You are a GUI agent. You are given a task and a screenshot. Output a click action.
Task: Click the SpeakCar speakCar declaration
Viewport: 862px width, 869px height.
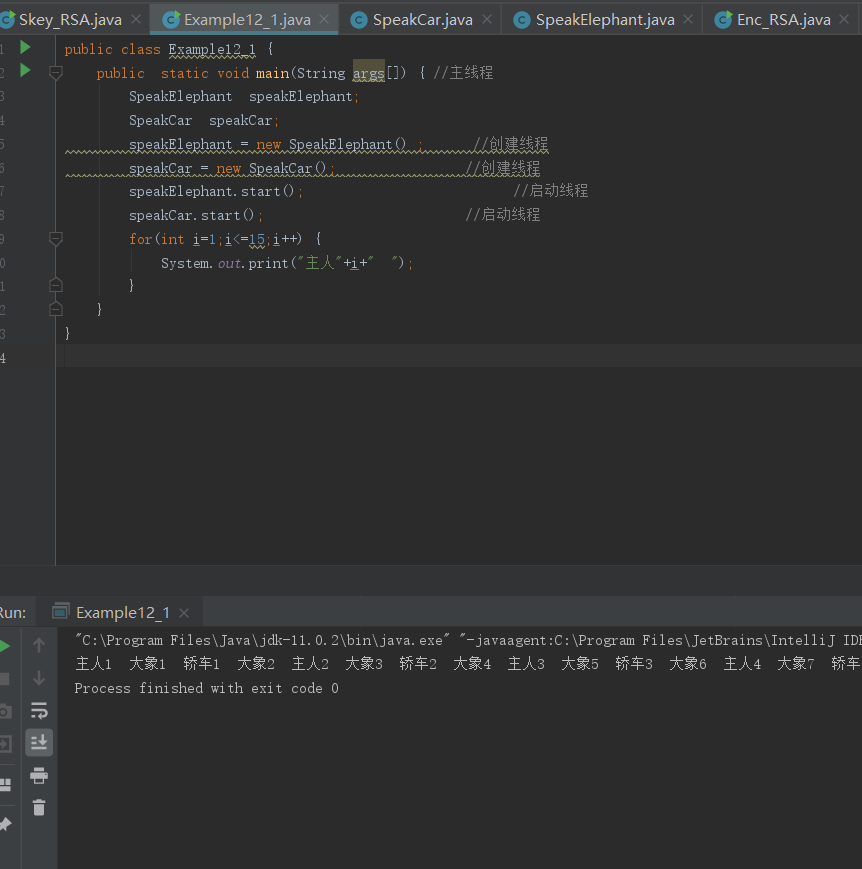tap(203, 120)
